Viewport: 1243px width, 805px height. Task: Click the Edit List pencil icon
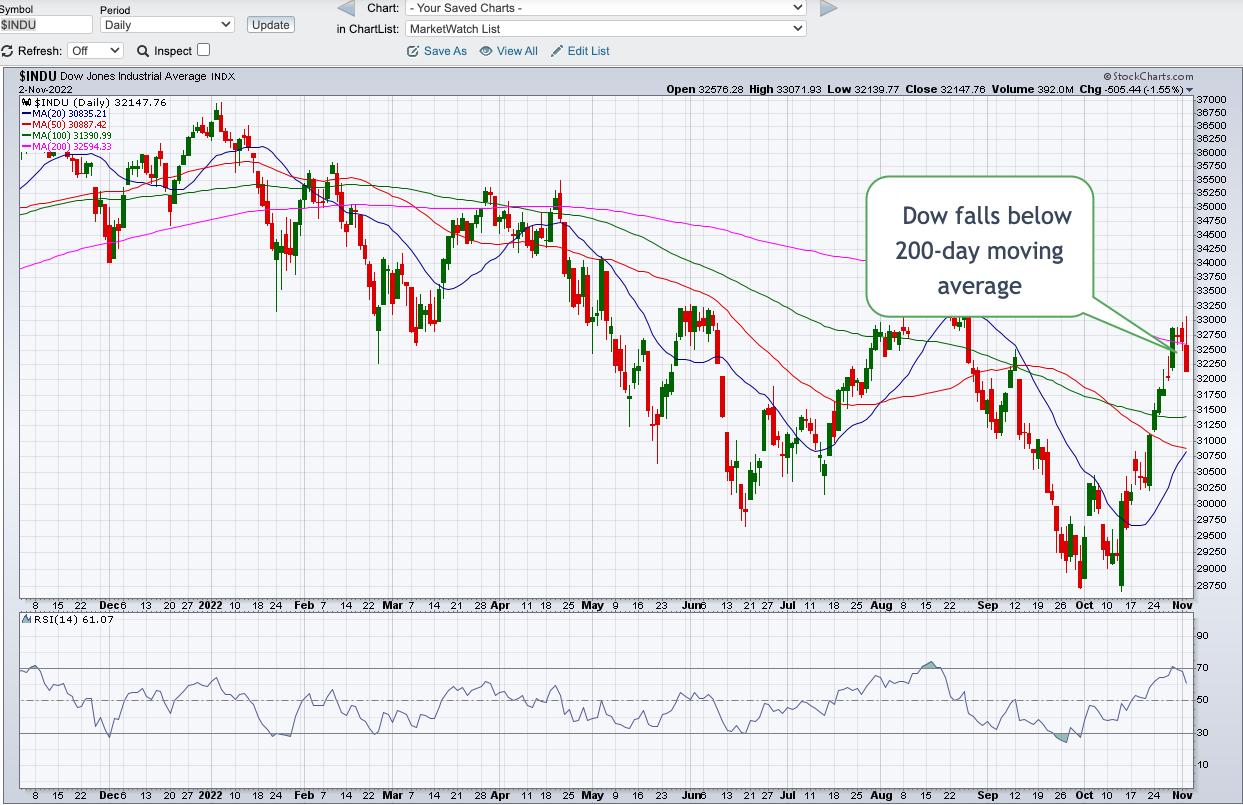(557, 51)
